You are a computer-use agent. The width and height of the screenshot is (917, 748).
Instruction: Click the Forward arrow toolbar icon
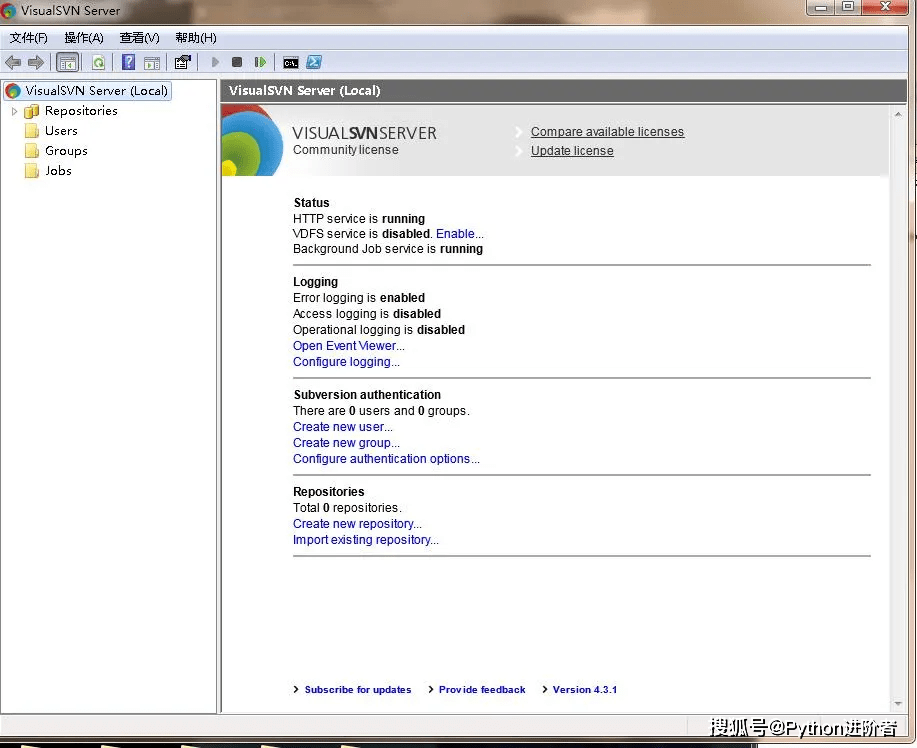(36, 62)
